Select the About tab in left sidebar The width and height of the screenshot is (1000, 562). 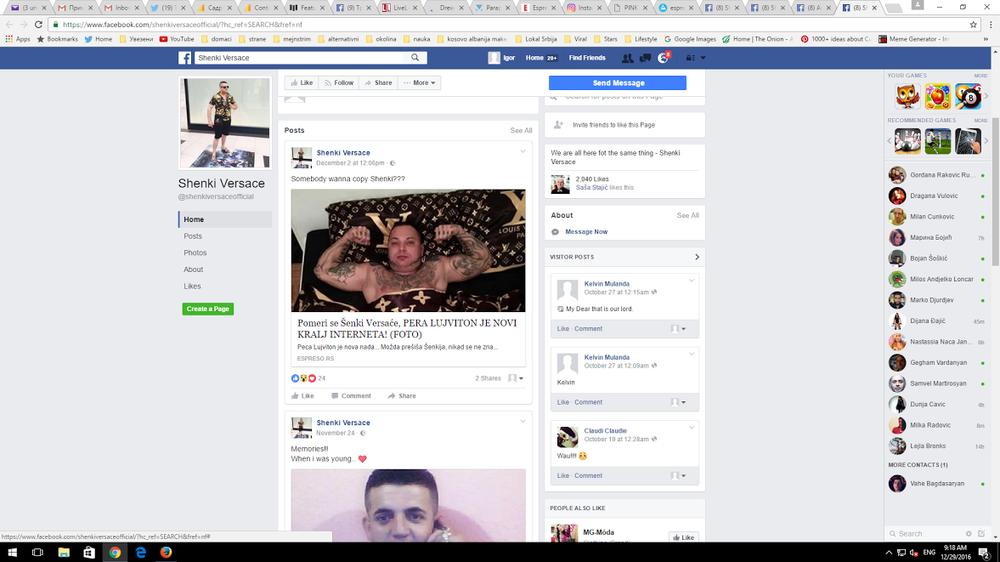click(193, 269)
